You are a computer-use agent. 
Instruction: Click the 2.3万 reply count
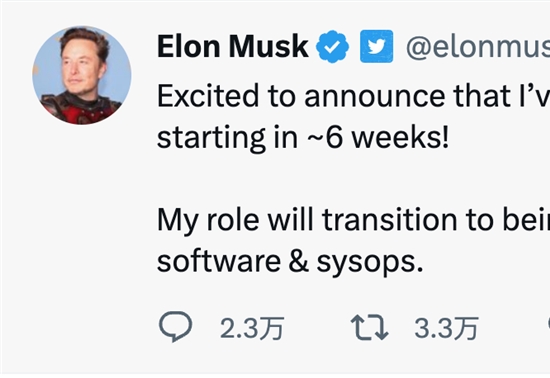point(252,328)
